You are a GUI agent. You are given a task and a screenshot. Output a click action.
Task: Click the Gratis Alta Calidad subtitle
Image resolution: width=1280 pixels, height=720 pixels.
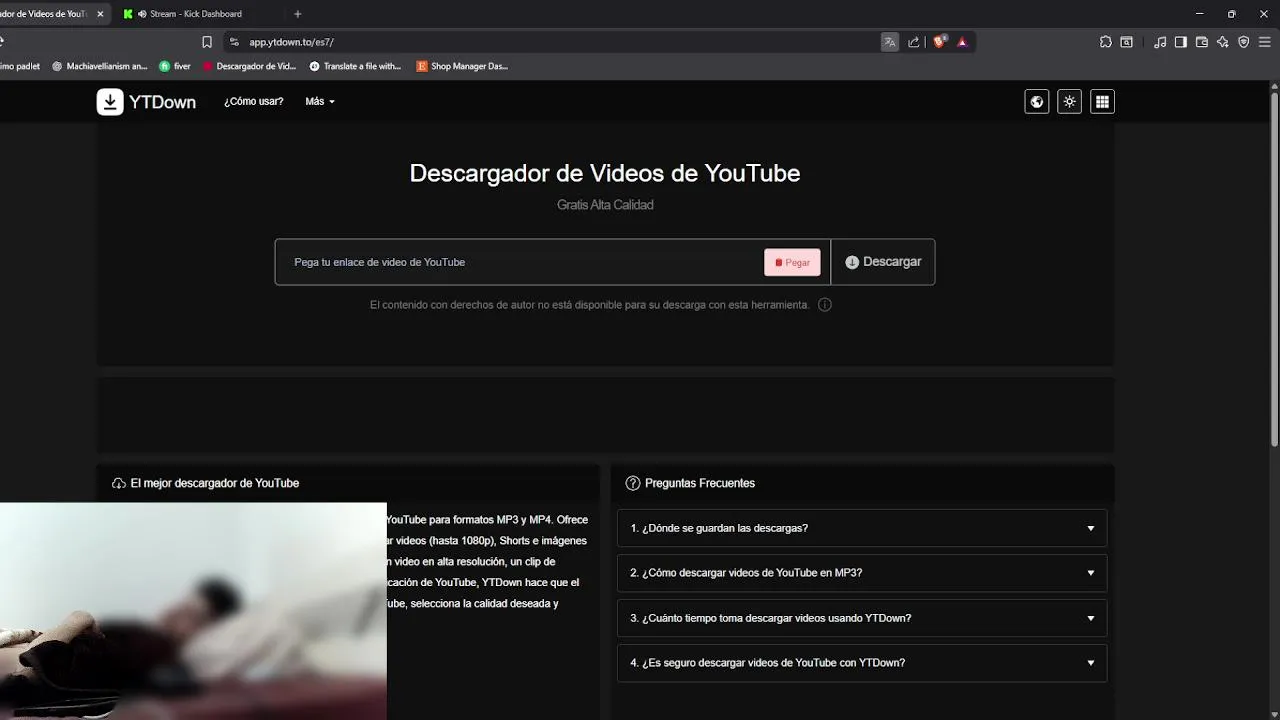click(605, 205)
